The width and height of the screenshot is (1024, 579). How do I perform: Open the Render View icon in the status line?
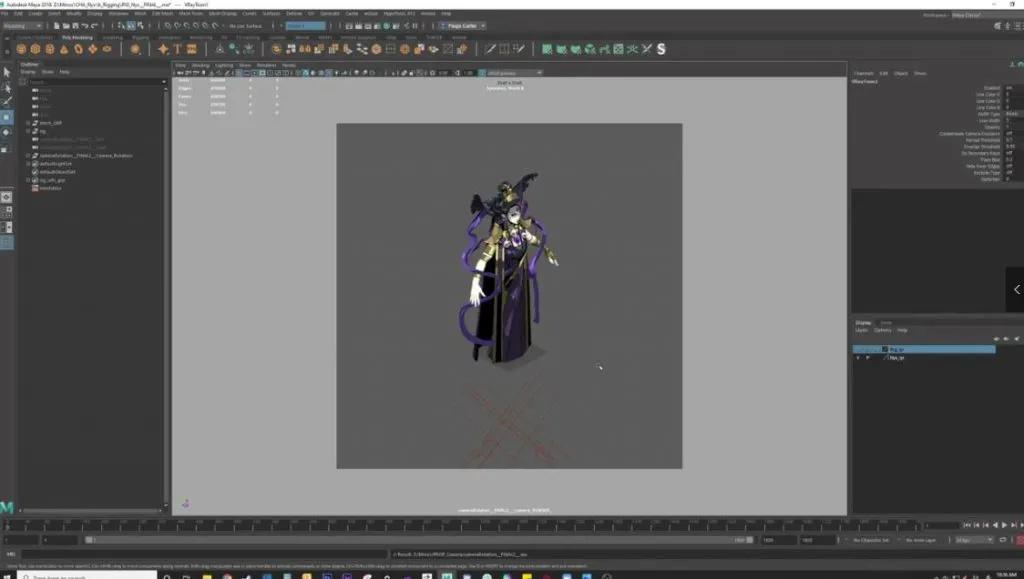click(x=349, y=25)
